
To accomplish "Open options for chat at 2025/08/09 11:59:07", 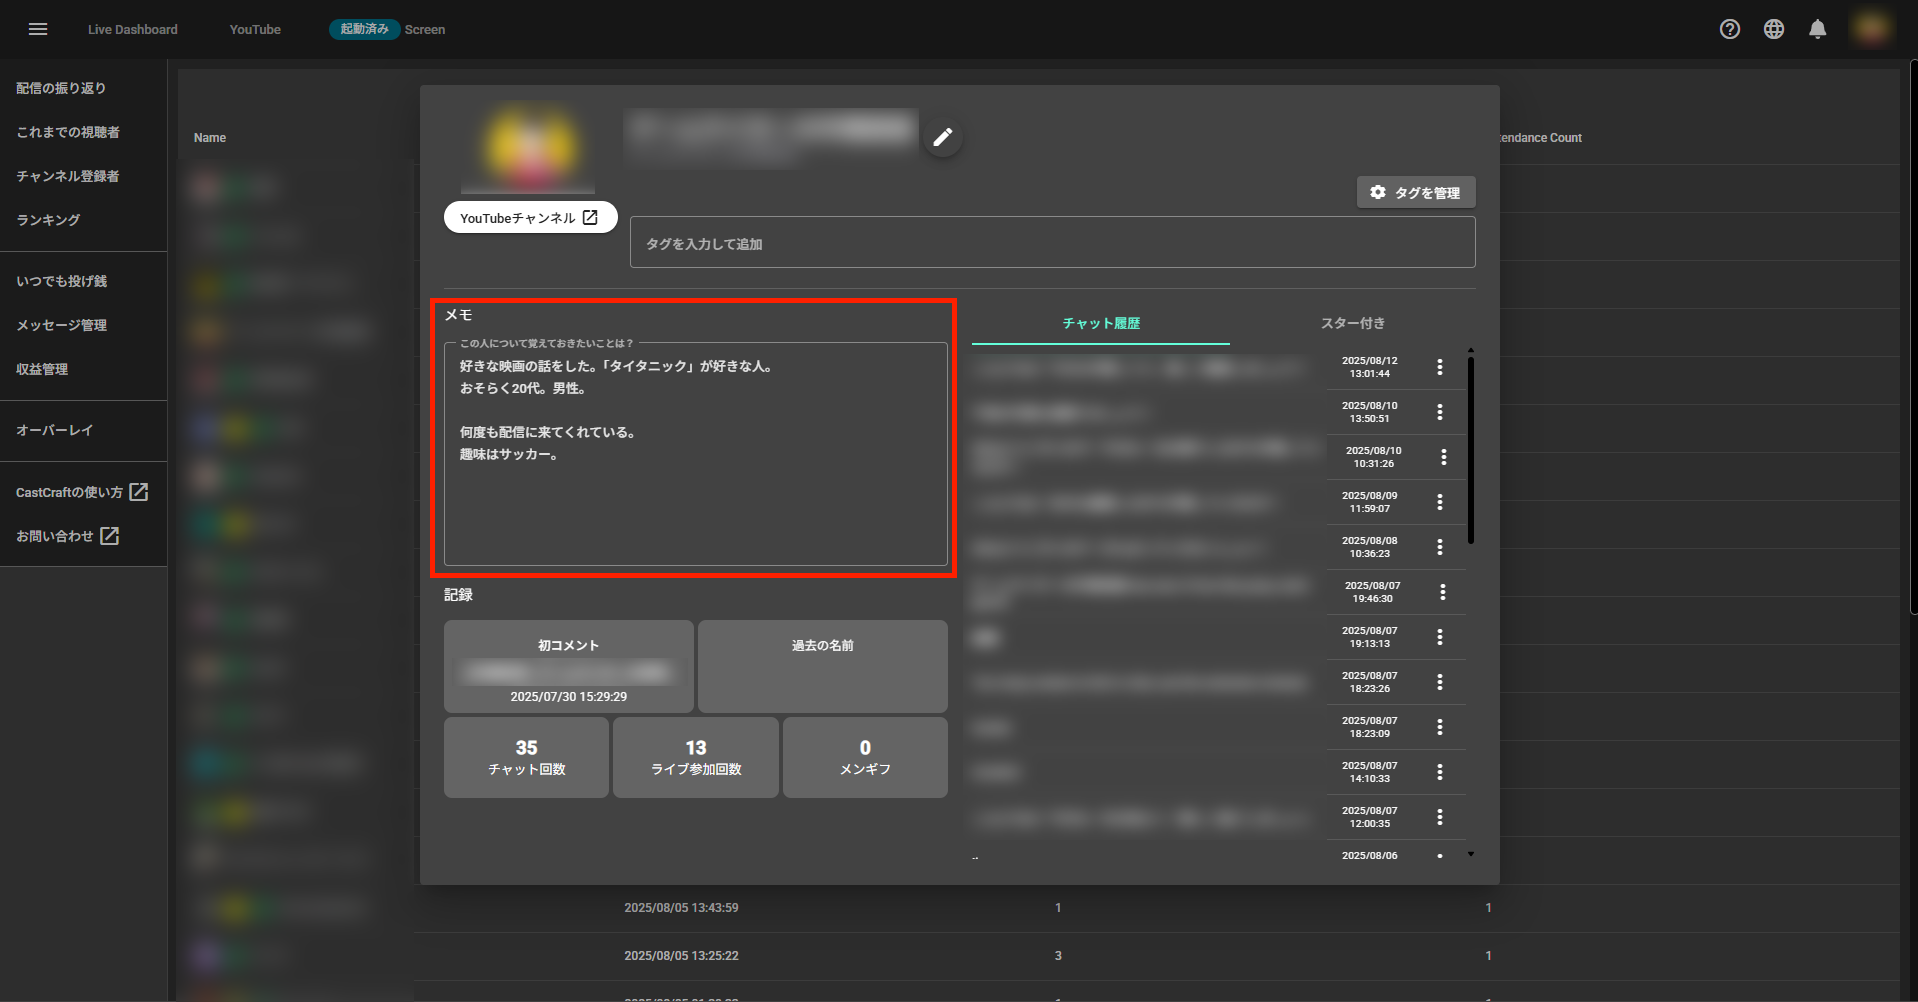I will pyautogui.click(x=1440, y=502).
